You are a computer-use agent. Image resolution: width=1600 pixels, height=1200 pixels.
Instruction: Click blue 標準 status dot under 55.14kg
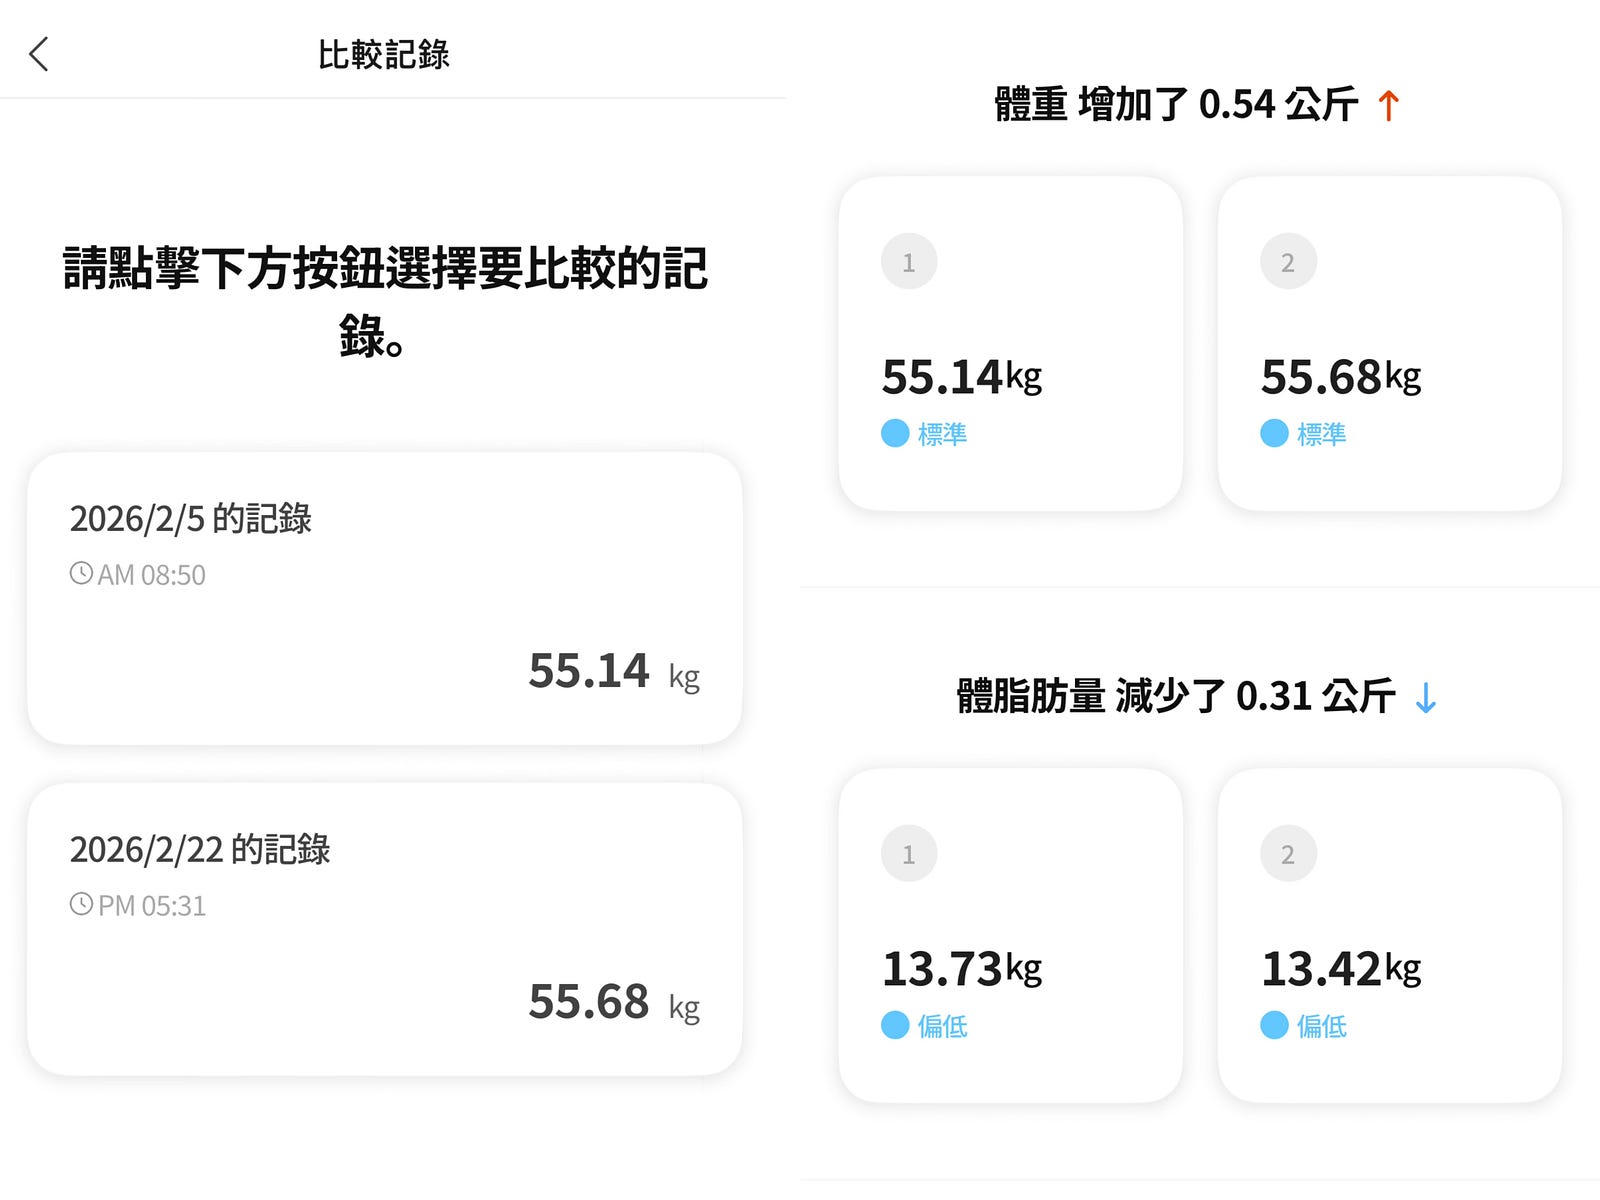coord(895,433)
